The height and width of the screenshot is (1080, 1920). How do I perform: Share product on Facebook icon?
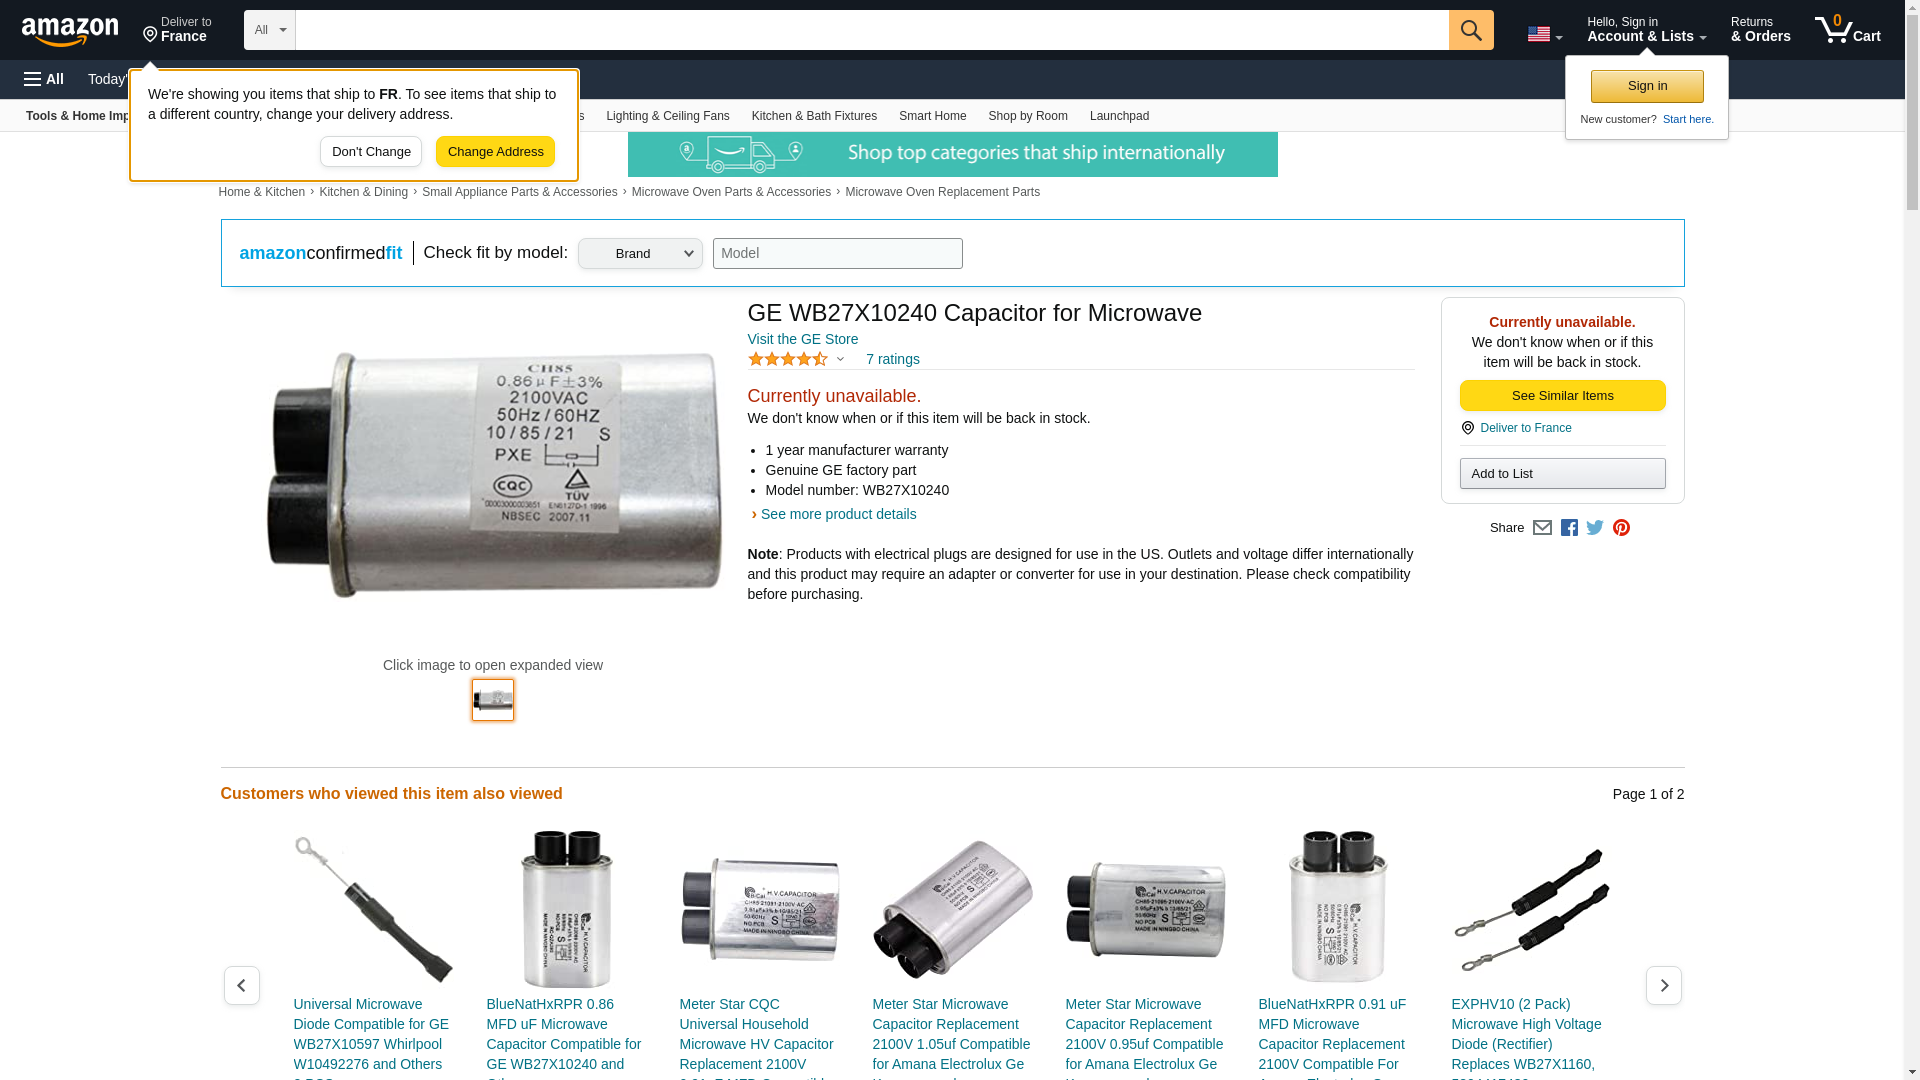(1569, 528)
